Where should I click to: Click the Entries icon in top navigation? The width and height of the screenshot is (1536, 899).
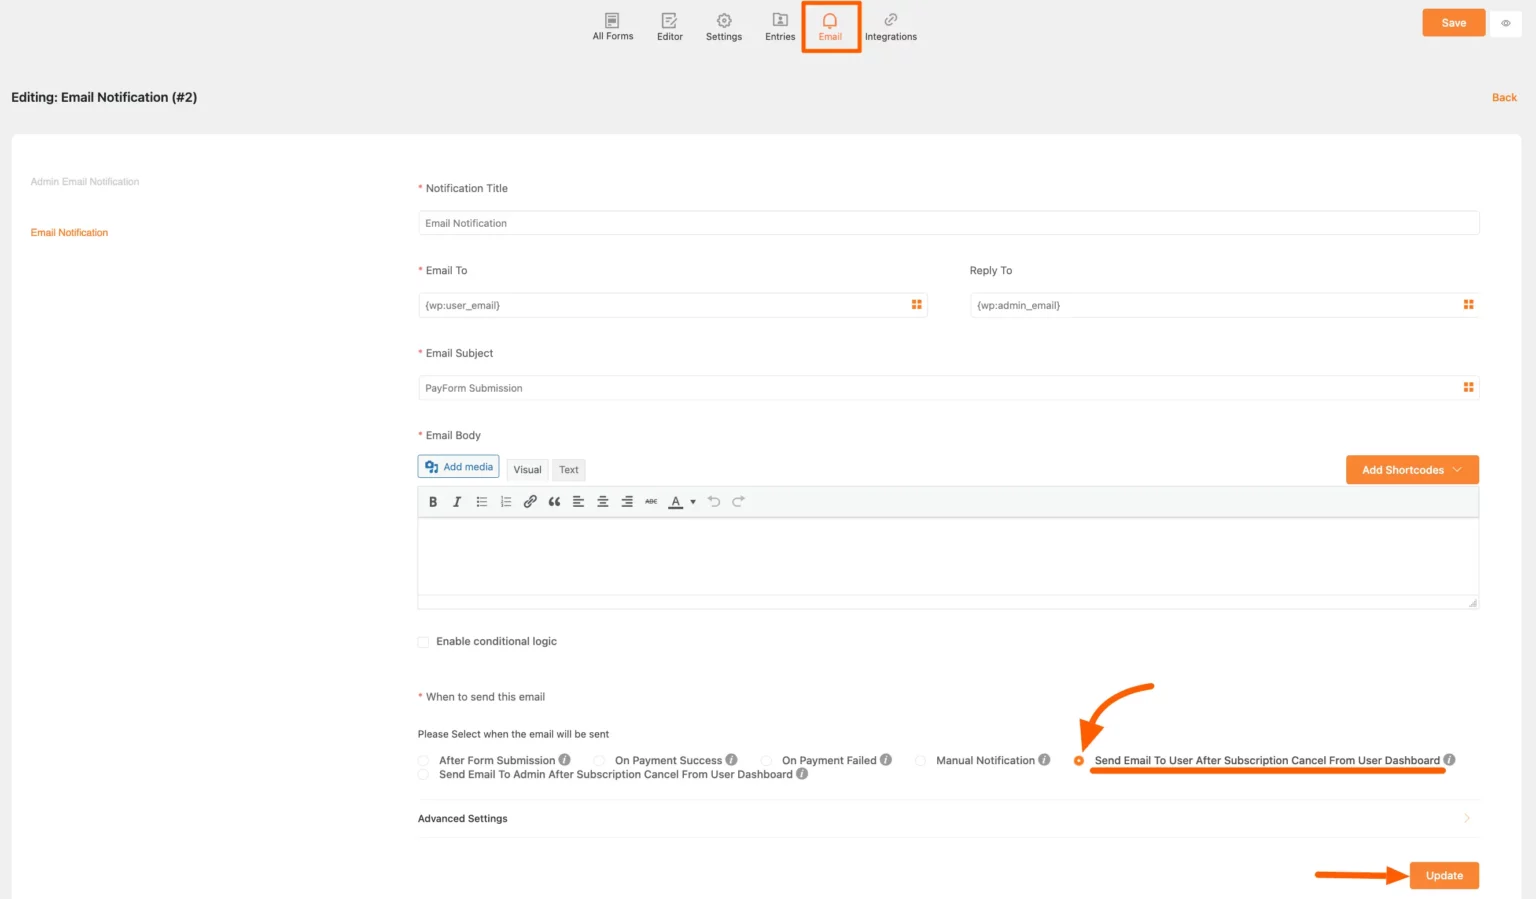point(779,26)
